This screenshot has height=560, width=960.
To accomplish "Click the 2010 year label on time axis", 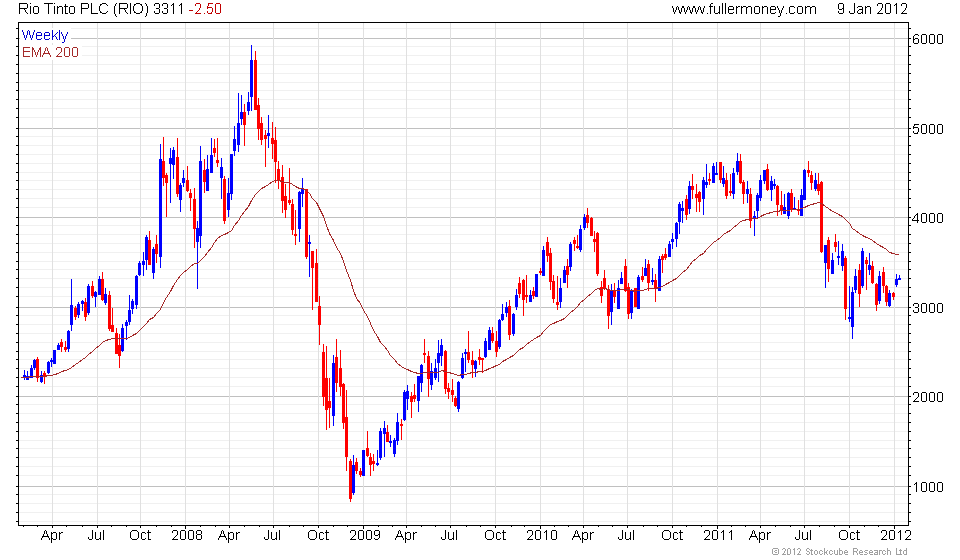I will [x=542, y=536].
